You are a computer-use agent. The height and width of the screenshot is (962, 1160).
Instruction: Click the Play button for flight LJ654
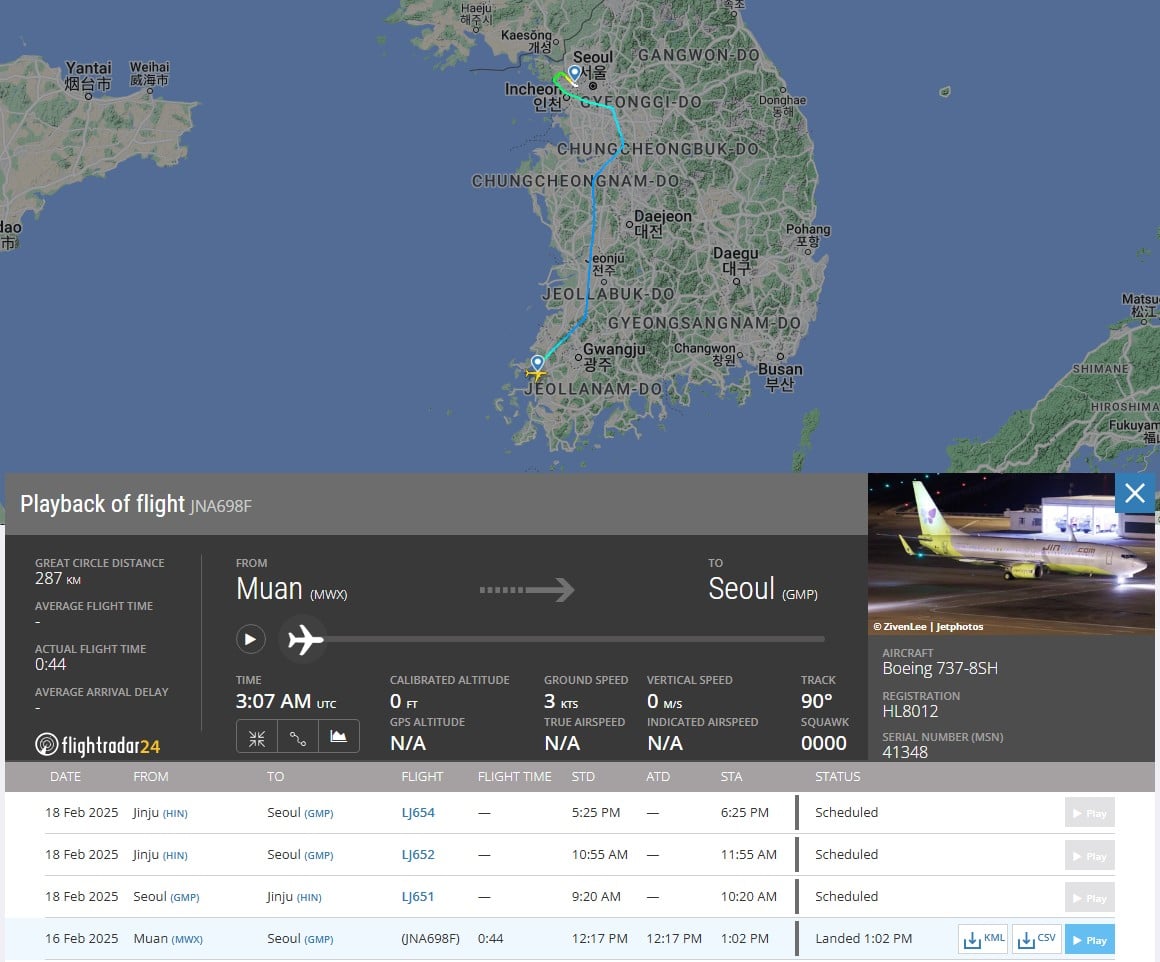coord(1090,813)
